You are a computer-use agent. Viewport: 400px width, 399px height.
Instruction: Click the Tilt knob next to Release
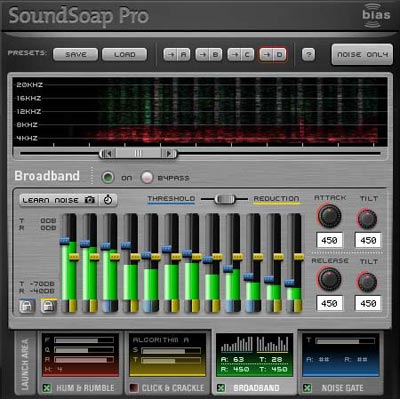click(367, 281)
